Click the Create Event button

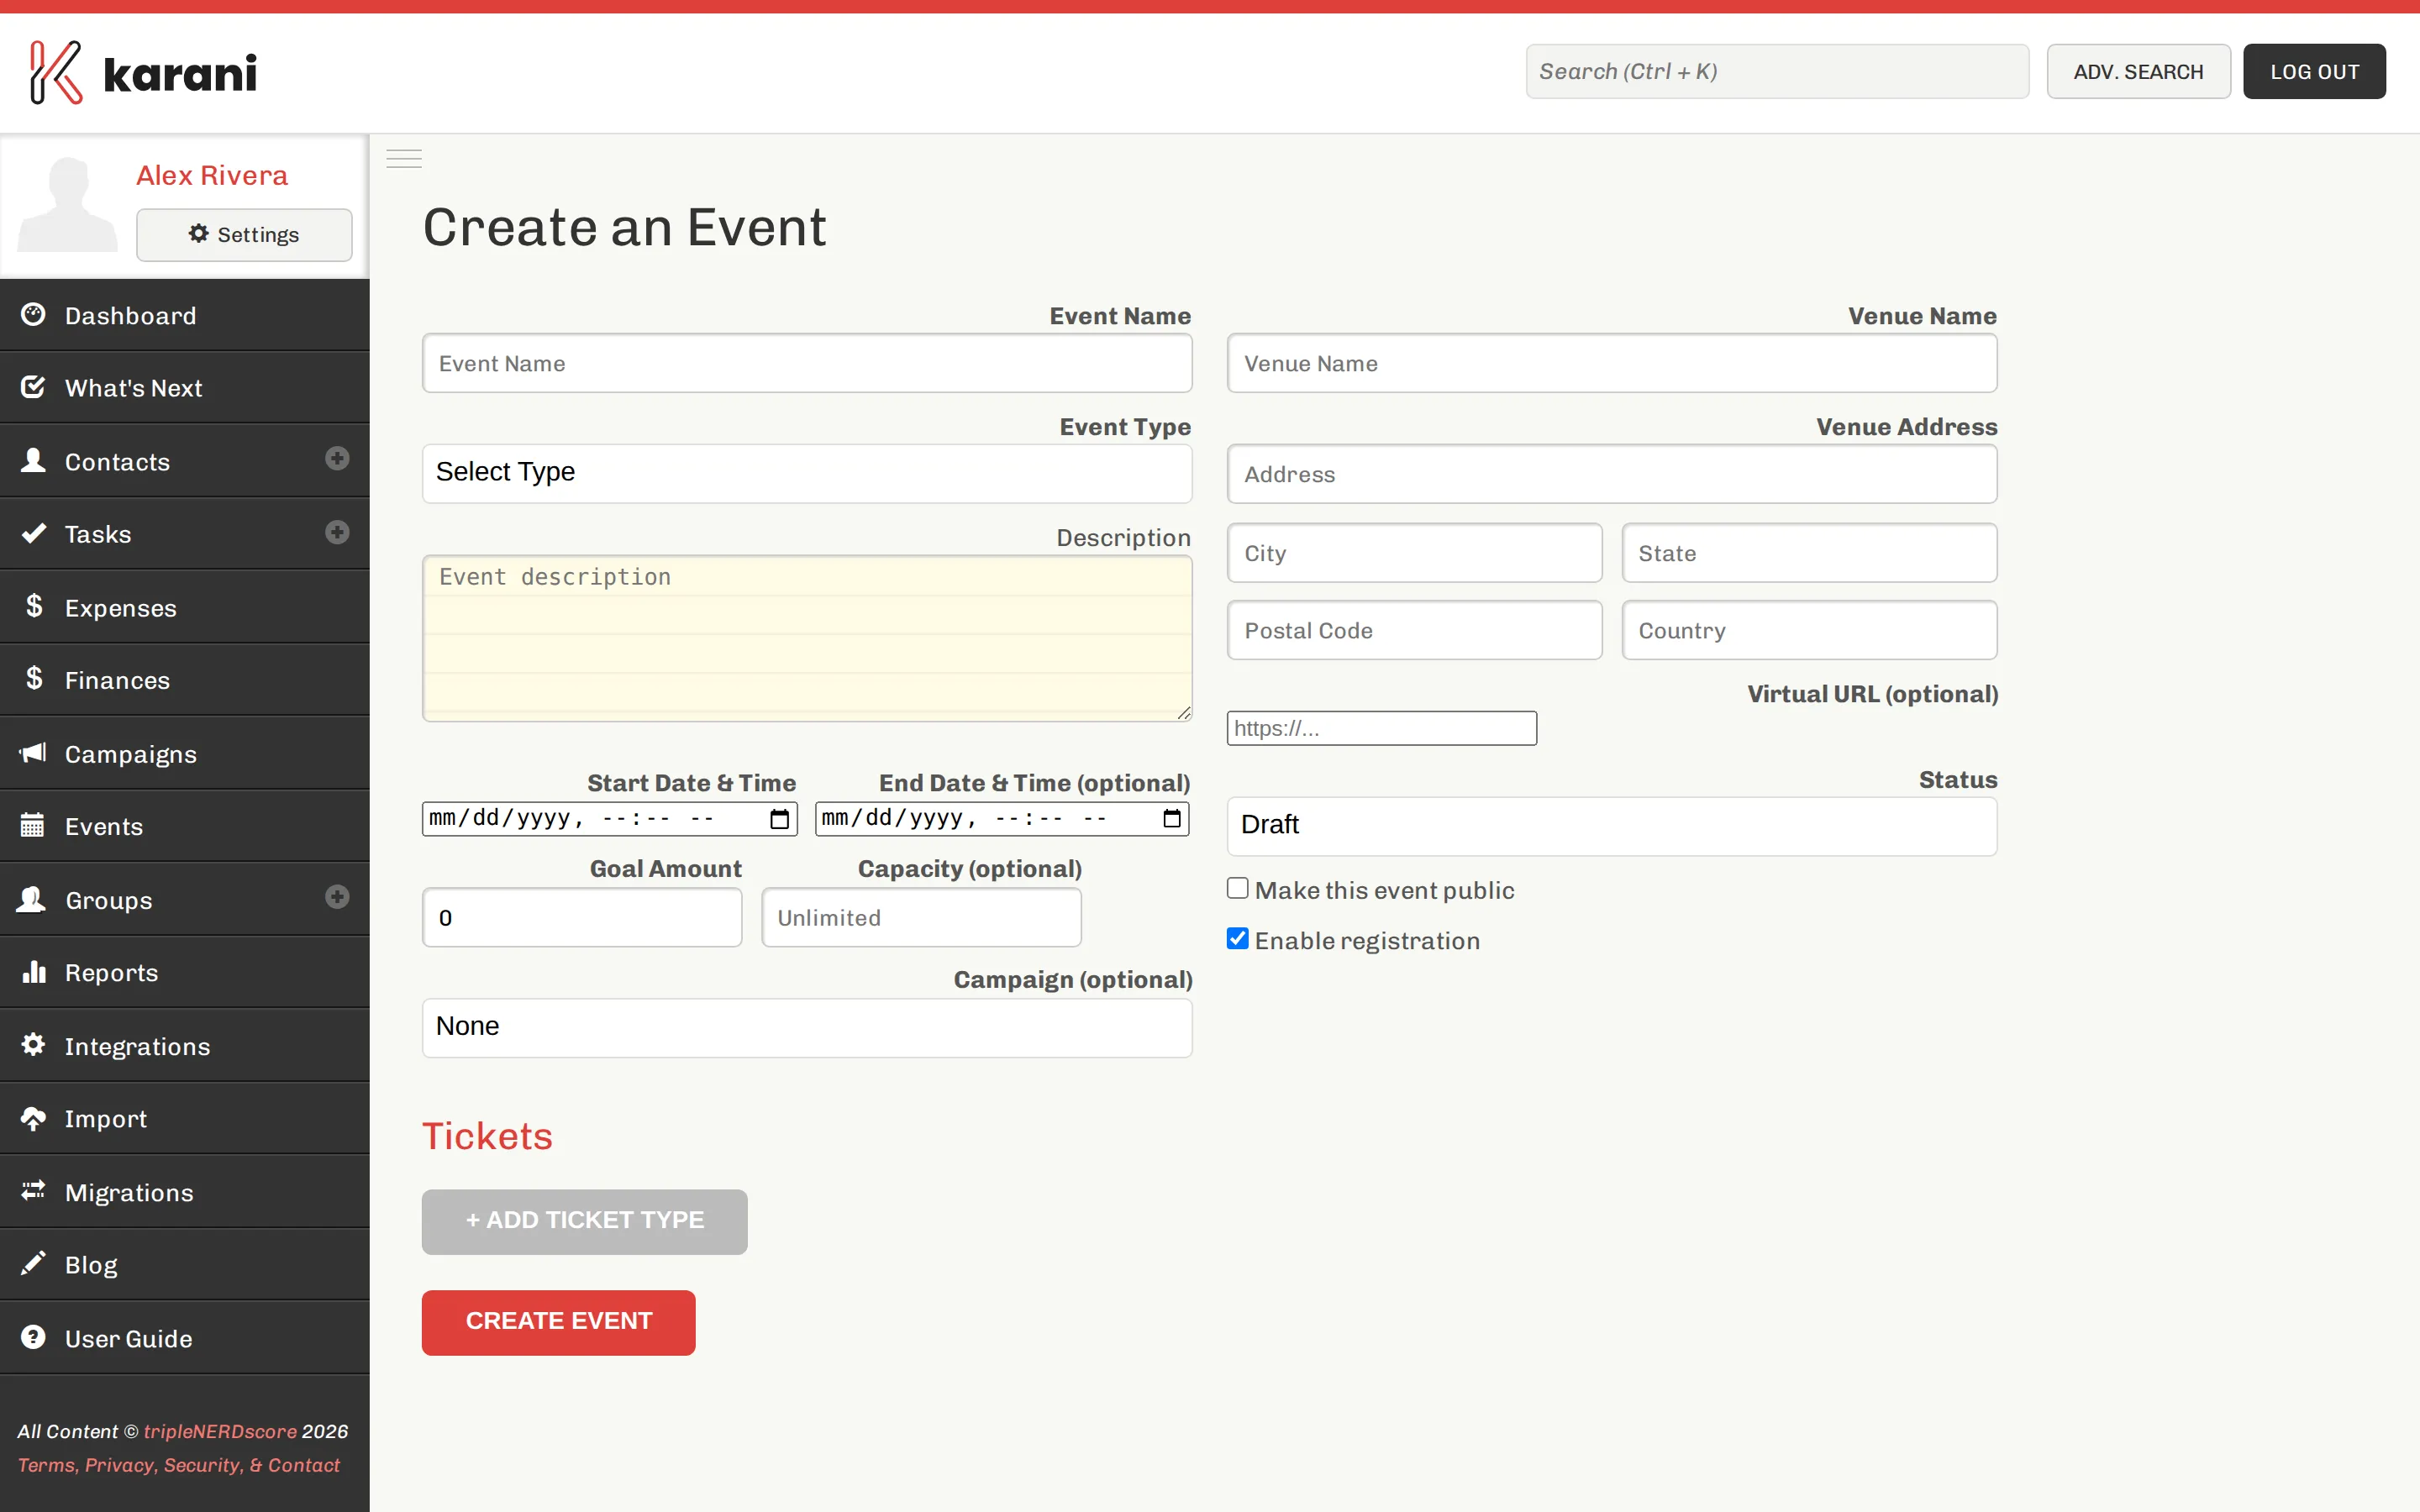pyautogui.click(x=558, y=1322)
